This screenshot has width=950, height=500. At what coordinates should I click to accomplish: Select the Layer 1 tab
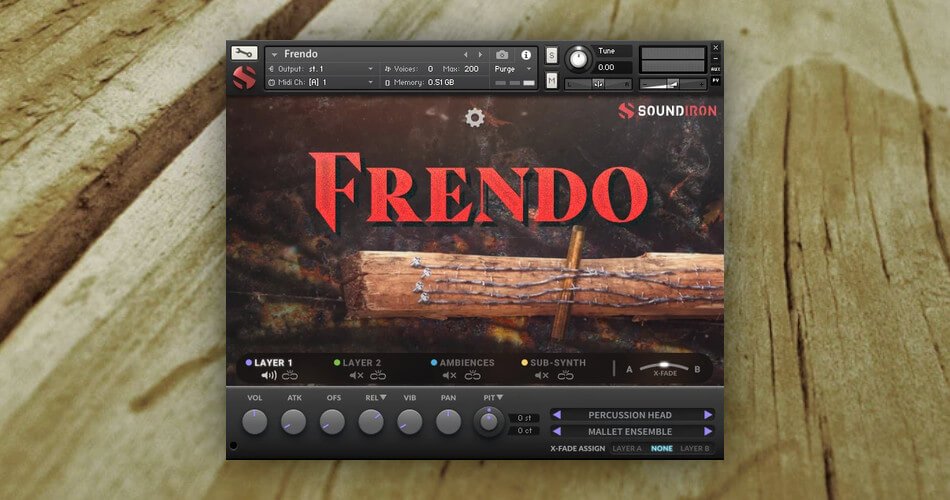coord(268,362)
